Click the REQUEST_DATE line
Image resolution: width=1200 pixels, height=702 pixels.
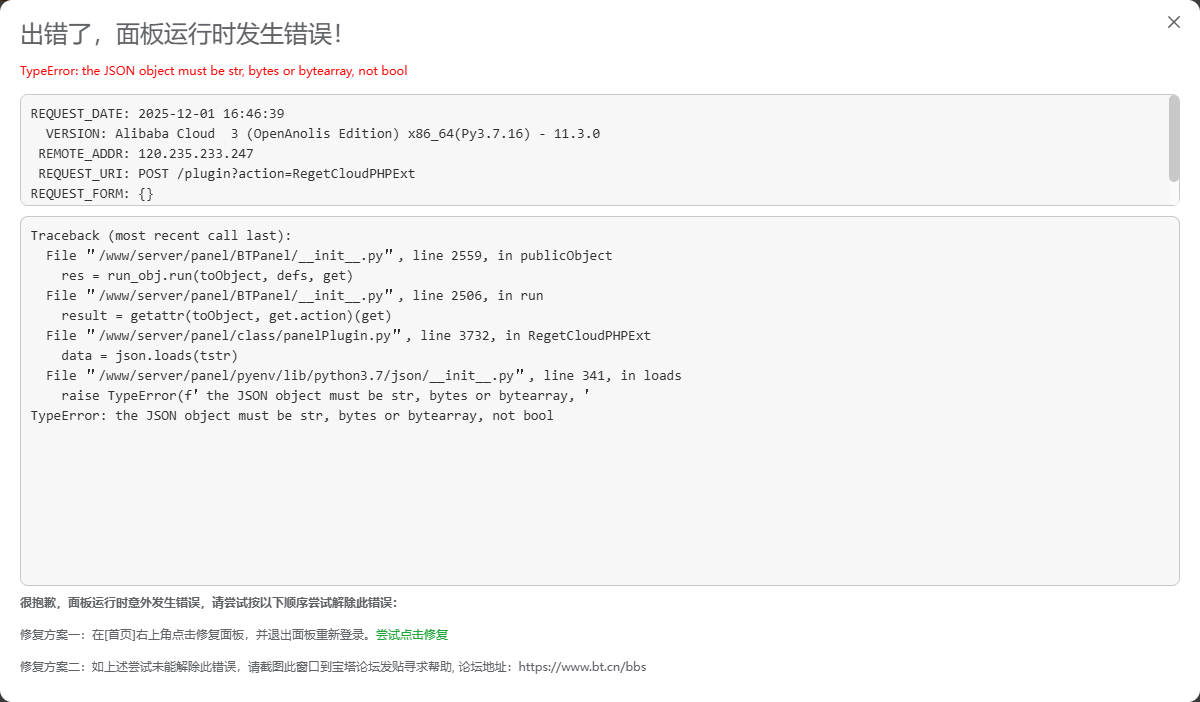point(157,114)
